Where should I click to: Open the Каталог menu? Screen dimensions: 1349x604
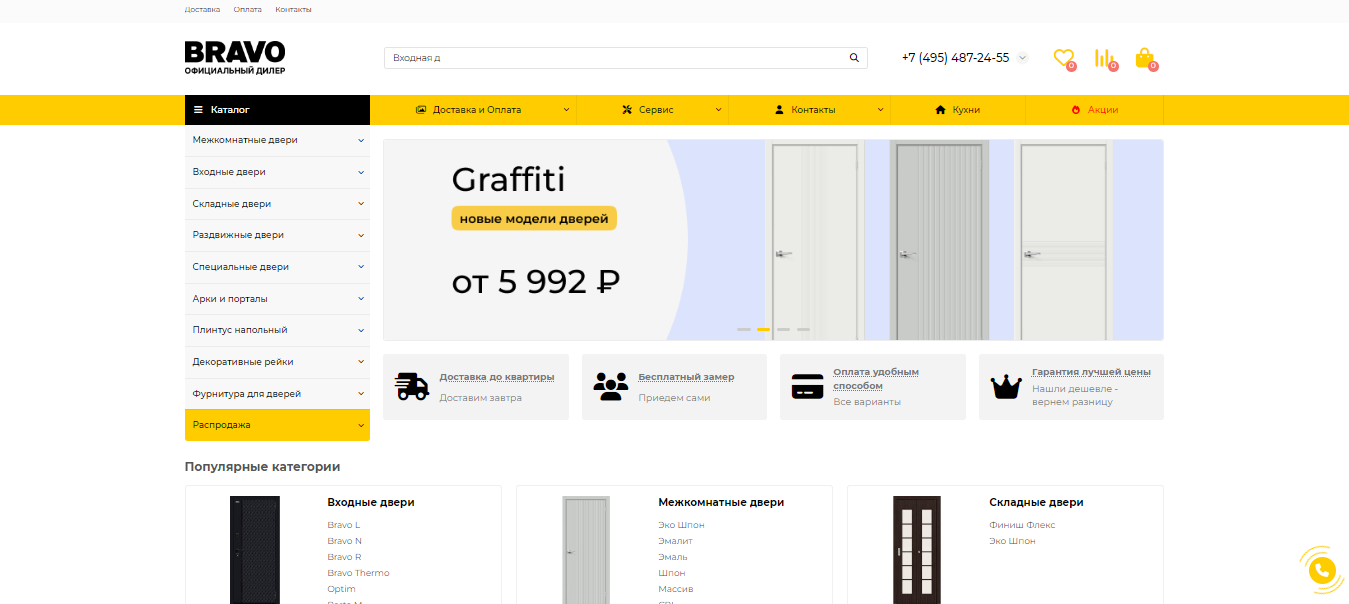click(277, 110)
